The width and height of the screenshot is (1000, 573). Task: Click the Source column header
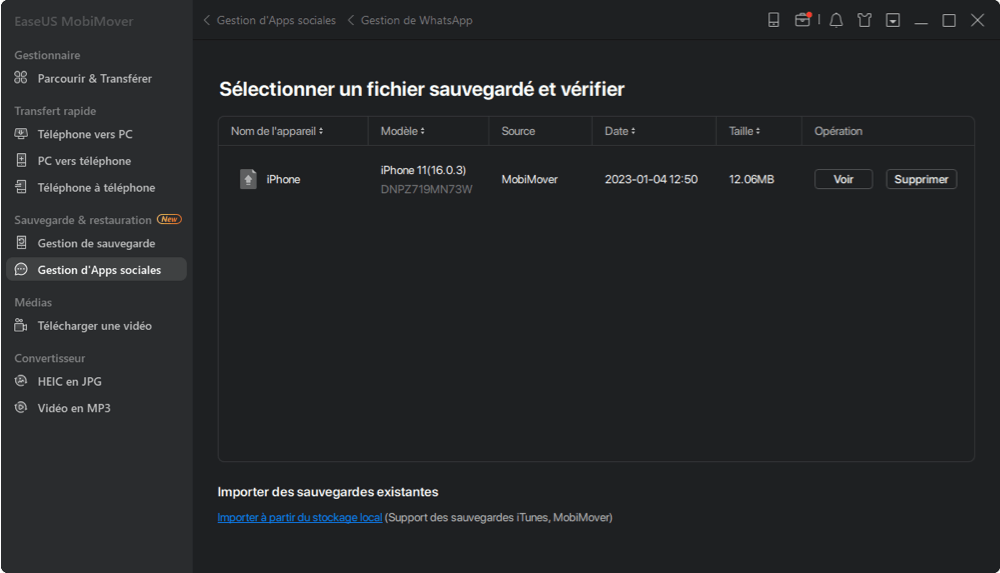coord(518,131)
